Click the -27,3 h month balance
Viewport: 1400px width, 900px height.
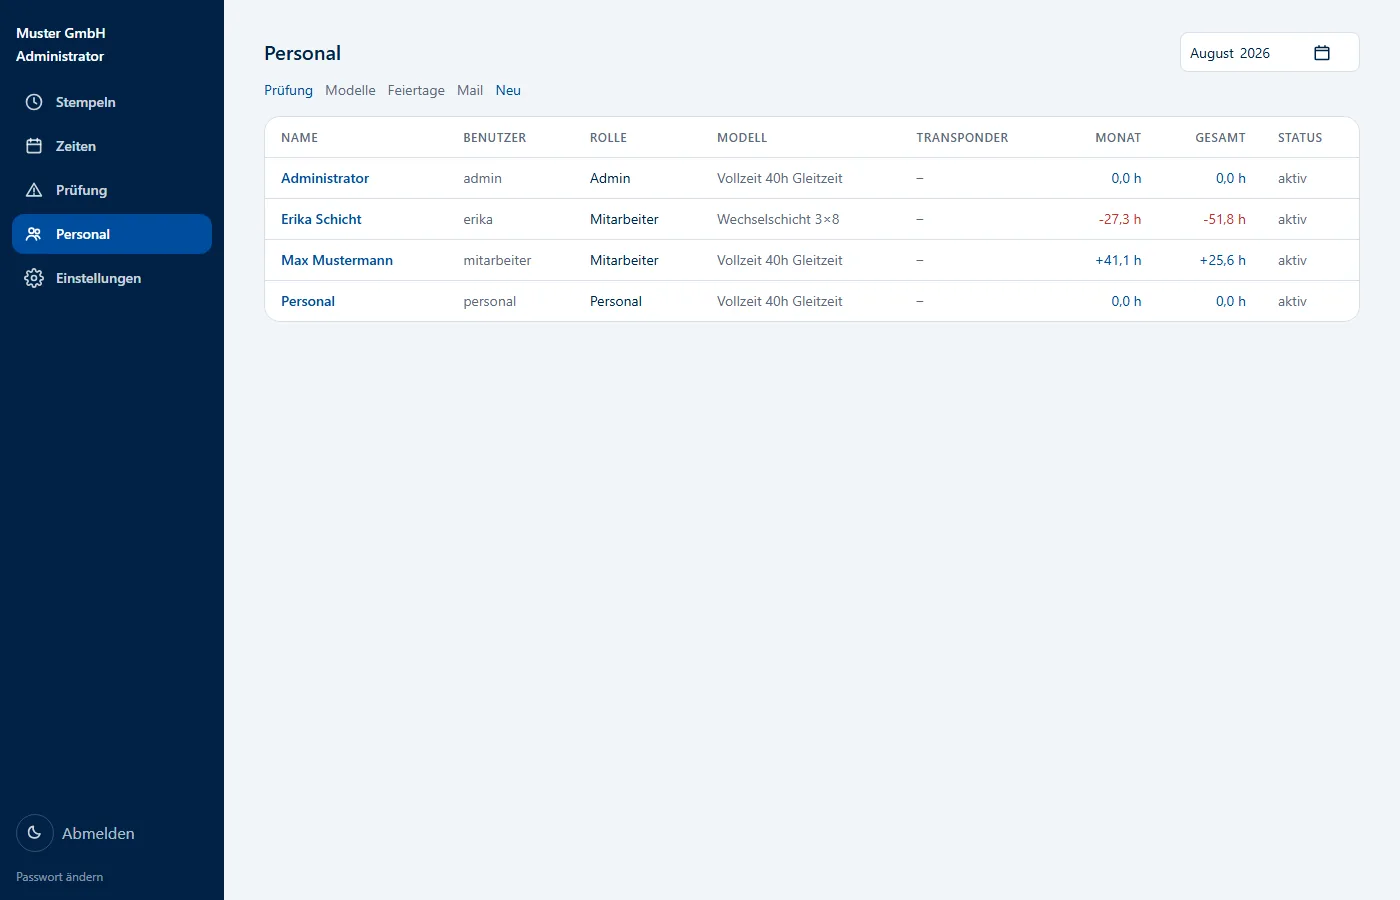[1120, 219]
